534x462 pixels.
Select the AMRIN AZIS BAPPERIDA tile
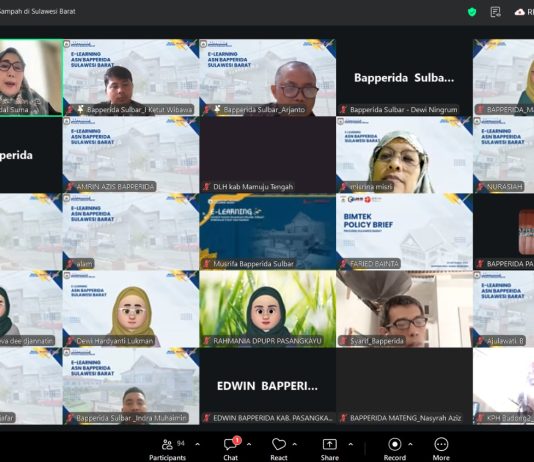coord(131,155)
